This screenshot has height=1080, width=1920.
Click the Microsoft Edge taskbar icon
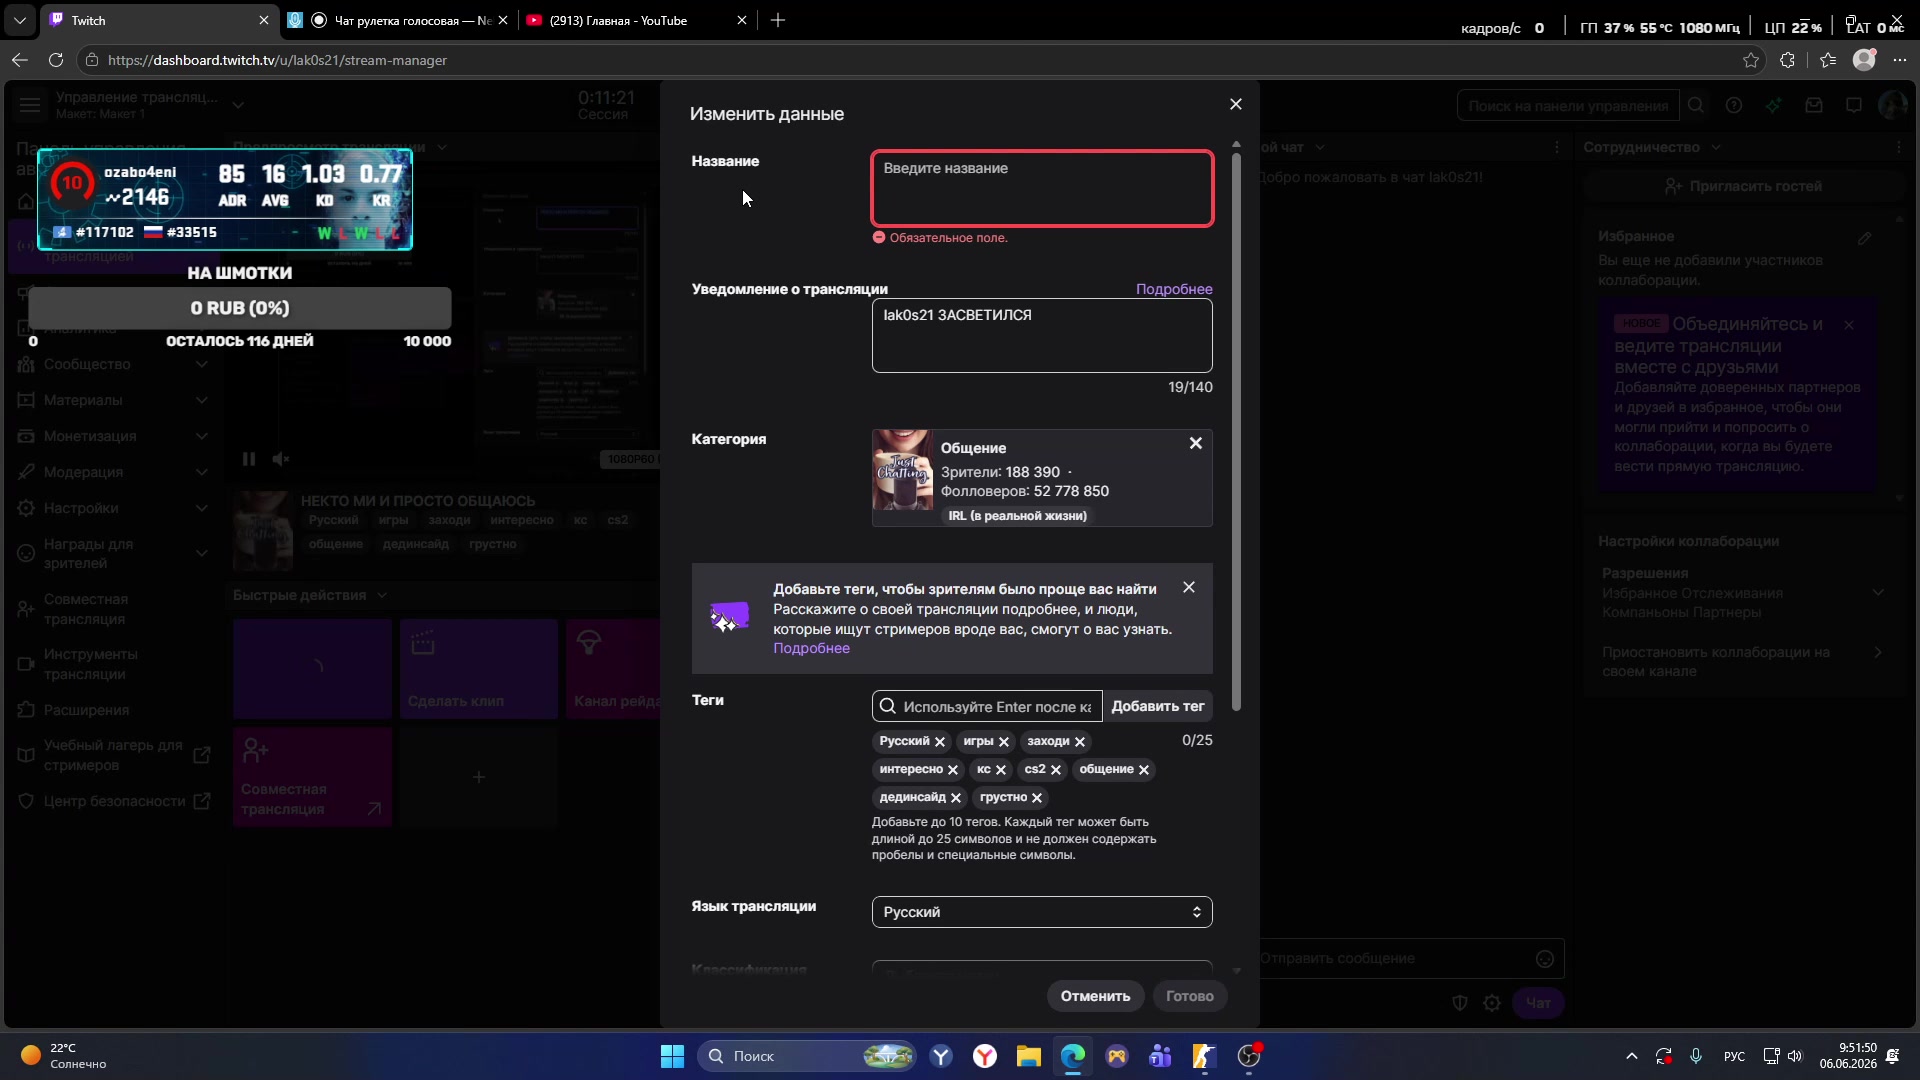(x=1073, y=1056)
